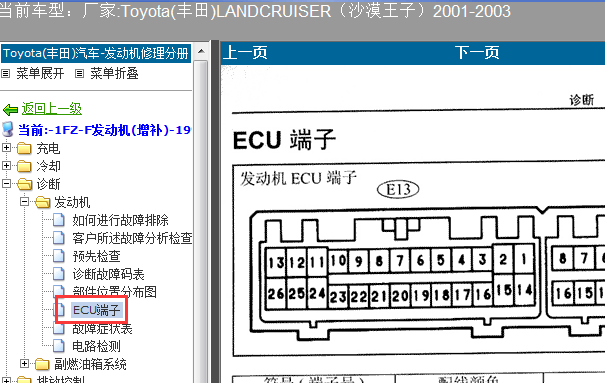Select the Toyota(丰田)汽车-发动机修理分册 header
This screenshot has width=605, height=383.
coord(96,53)
